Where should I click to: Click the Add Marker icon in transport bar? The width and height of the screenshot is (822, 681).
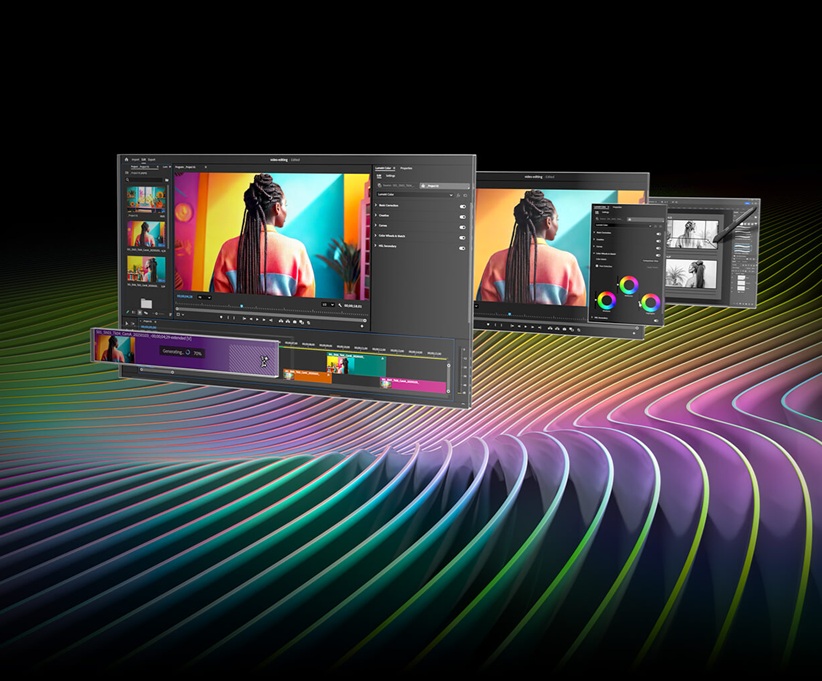(221, 317)
